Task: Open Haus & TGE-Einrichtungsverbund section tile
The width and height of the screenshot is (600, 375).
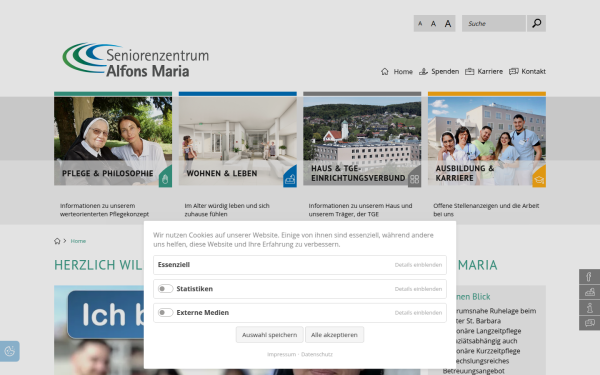Action: [362, 140]
